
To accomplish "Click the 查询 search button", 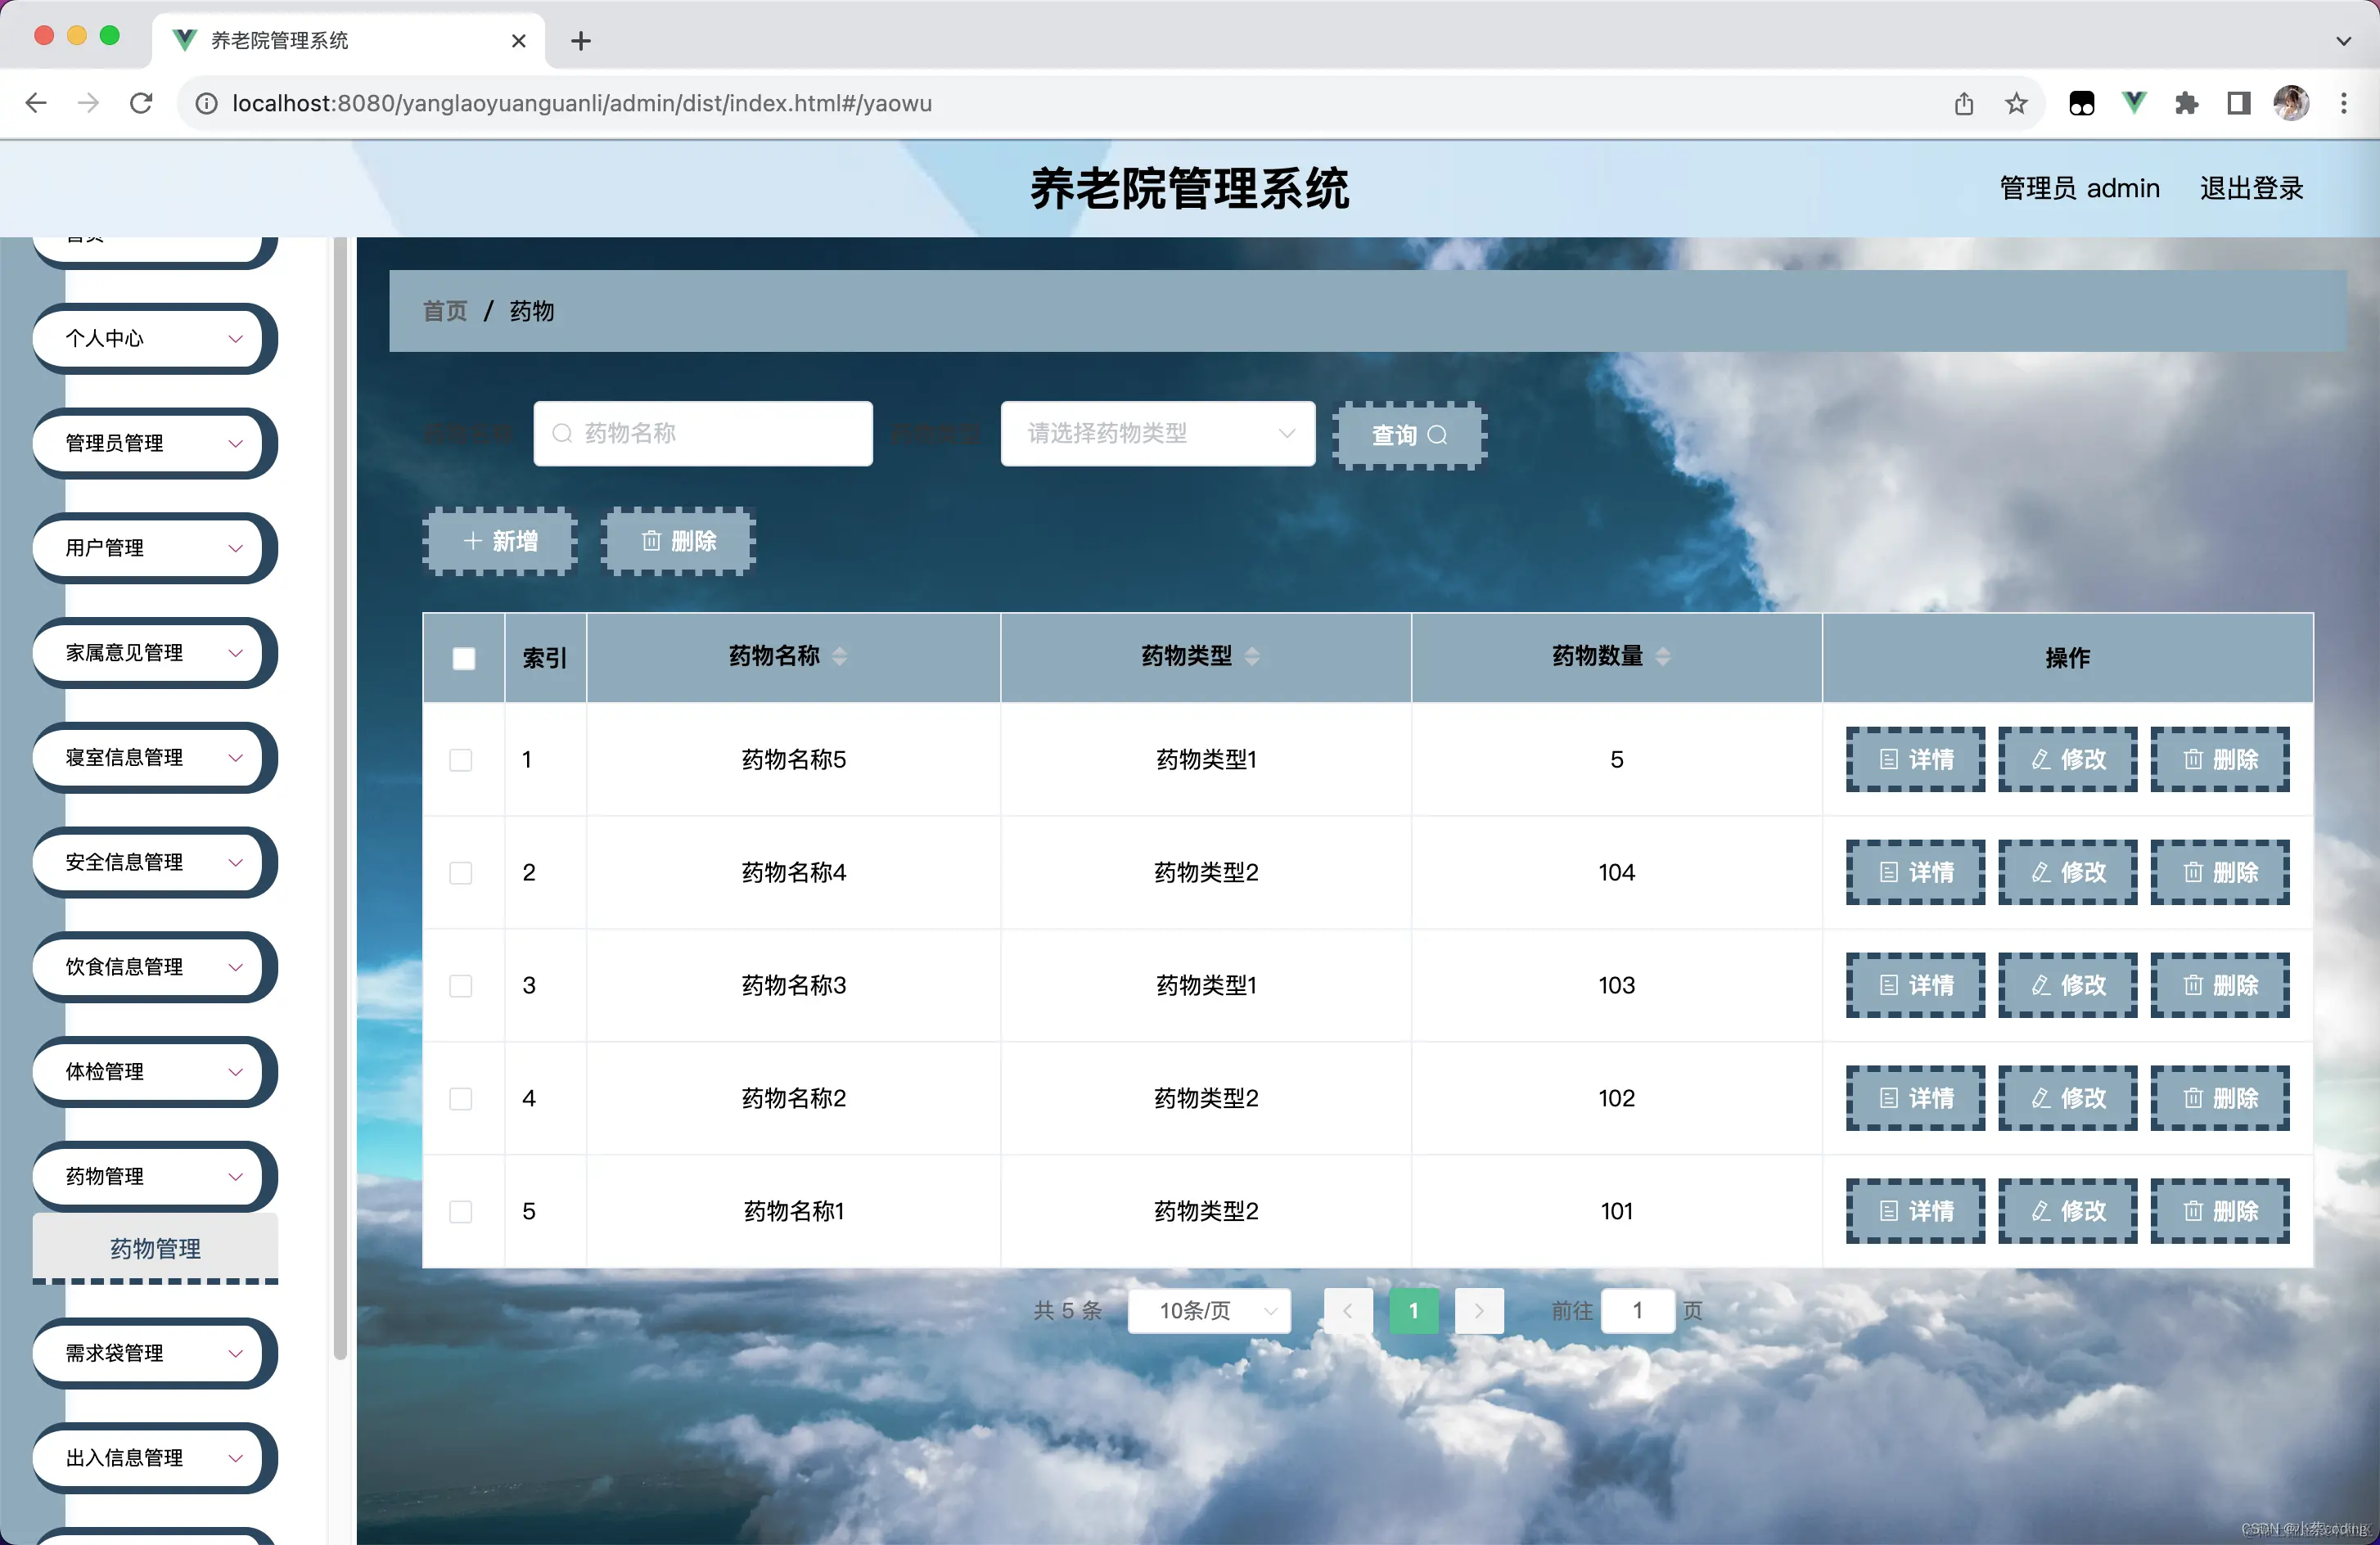I will pos(1408,435).
